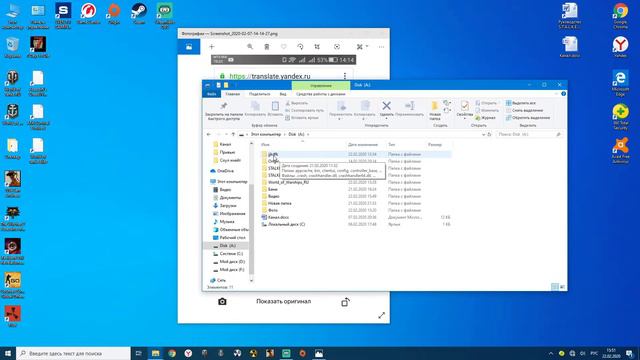
Task: Click the Paste icon in the ribbon
Action: [275, 106]
